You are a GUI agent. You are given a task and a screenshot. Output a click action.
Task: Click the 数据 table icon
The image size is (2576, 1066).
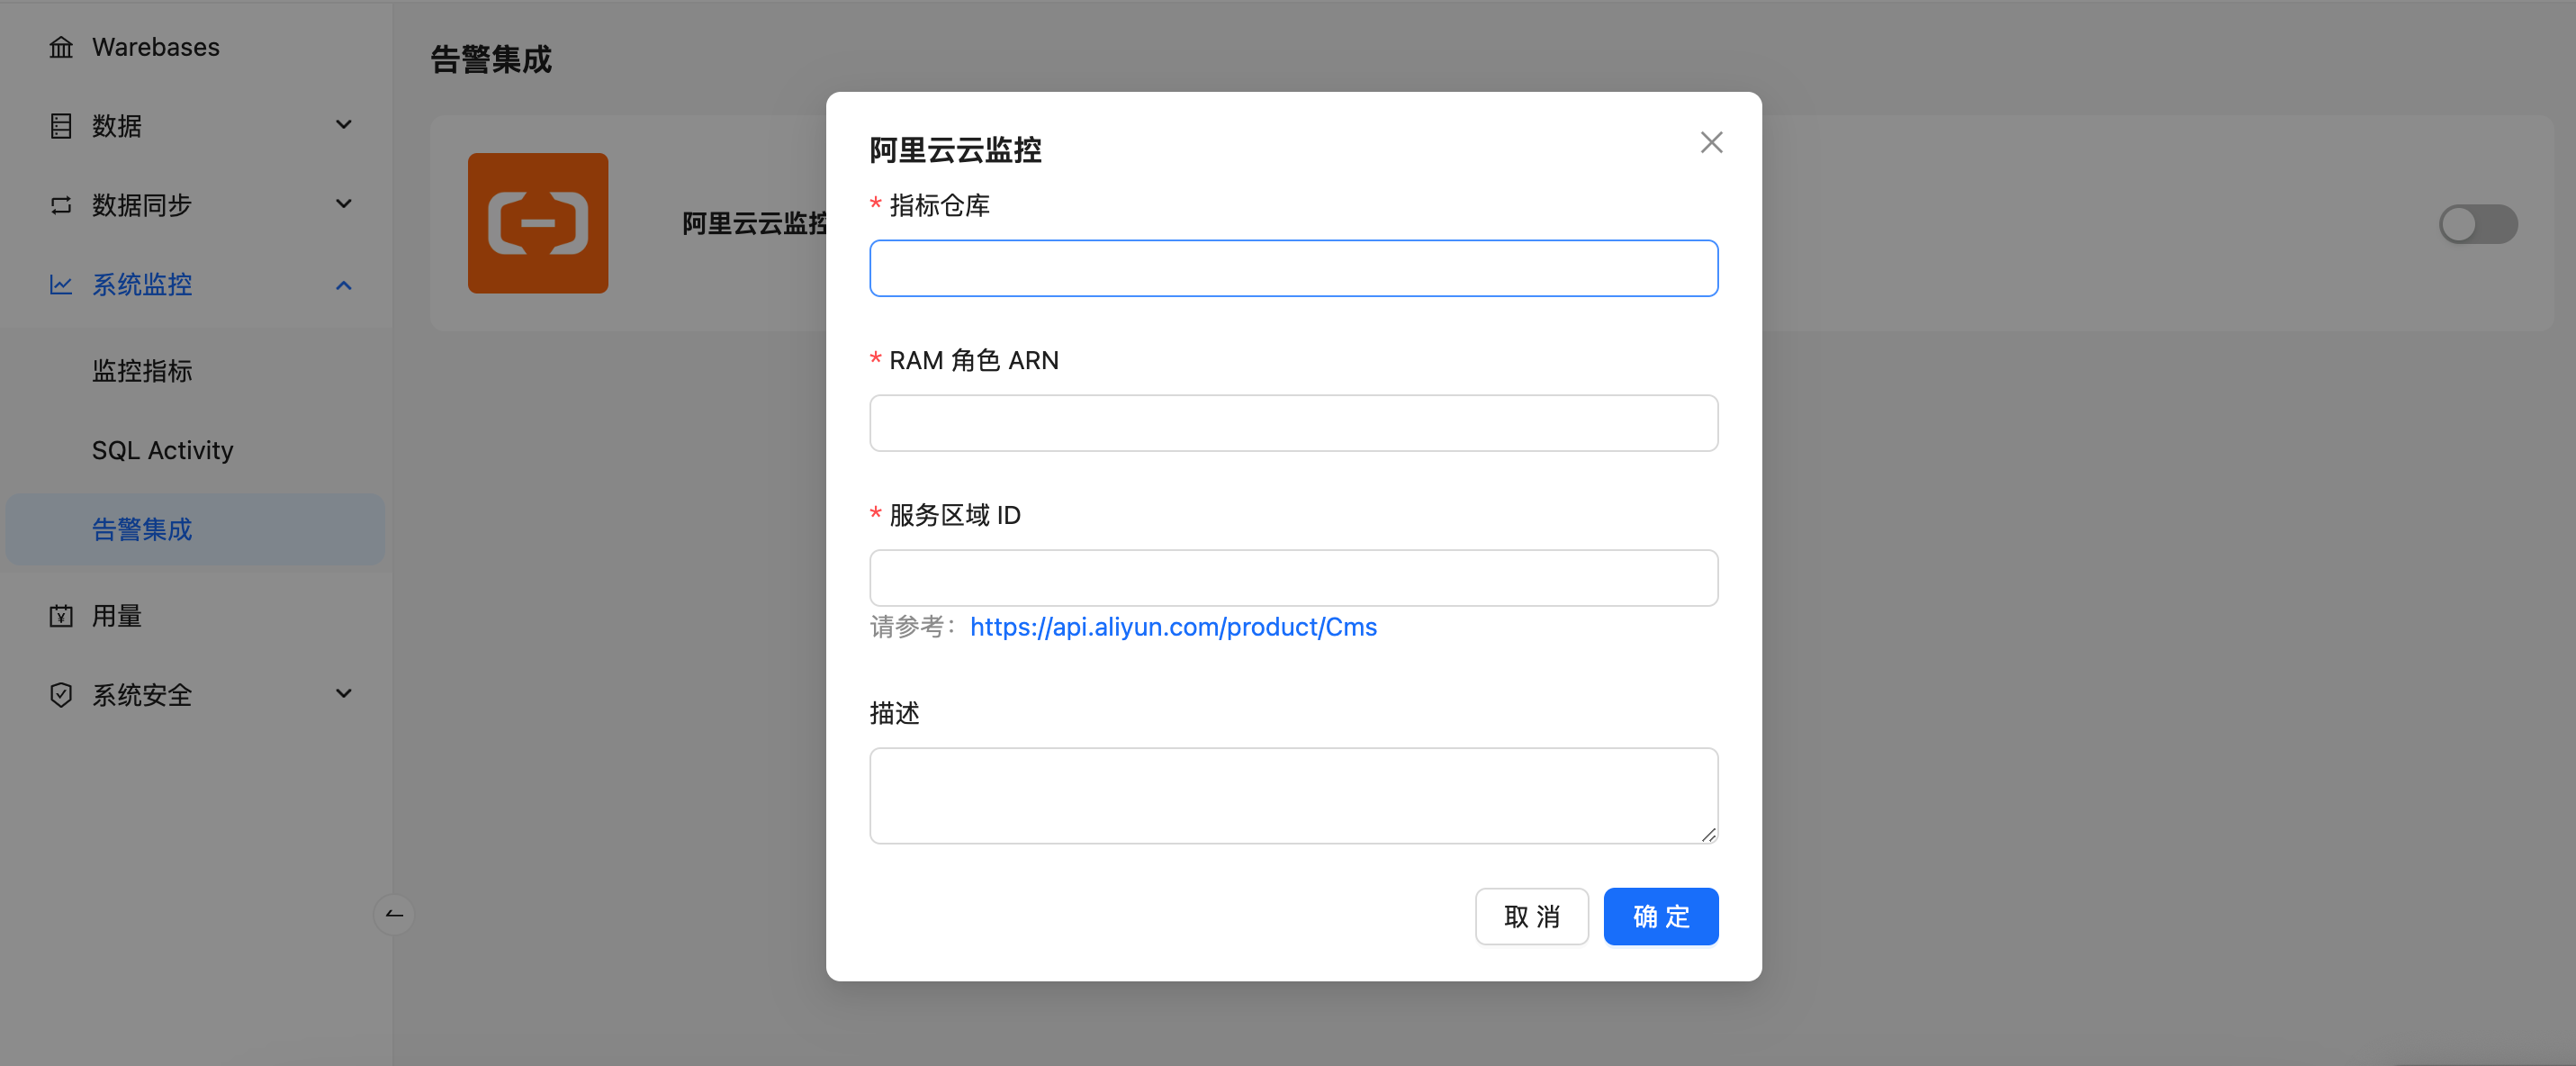61,126
